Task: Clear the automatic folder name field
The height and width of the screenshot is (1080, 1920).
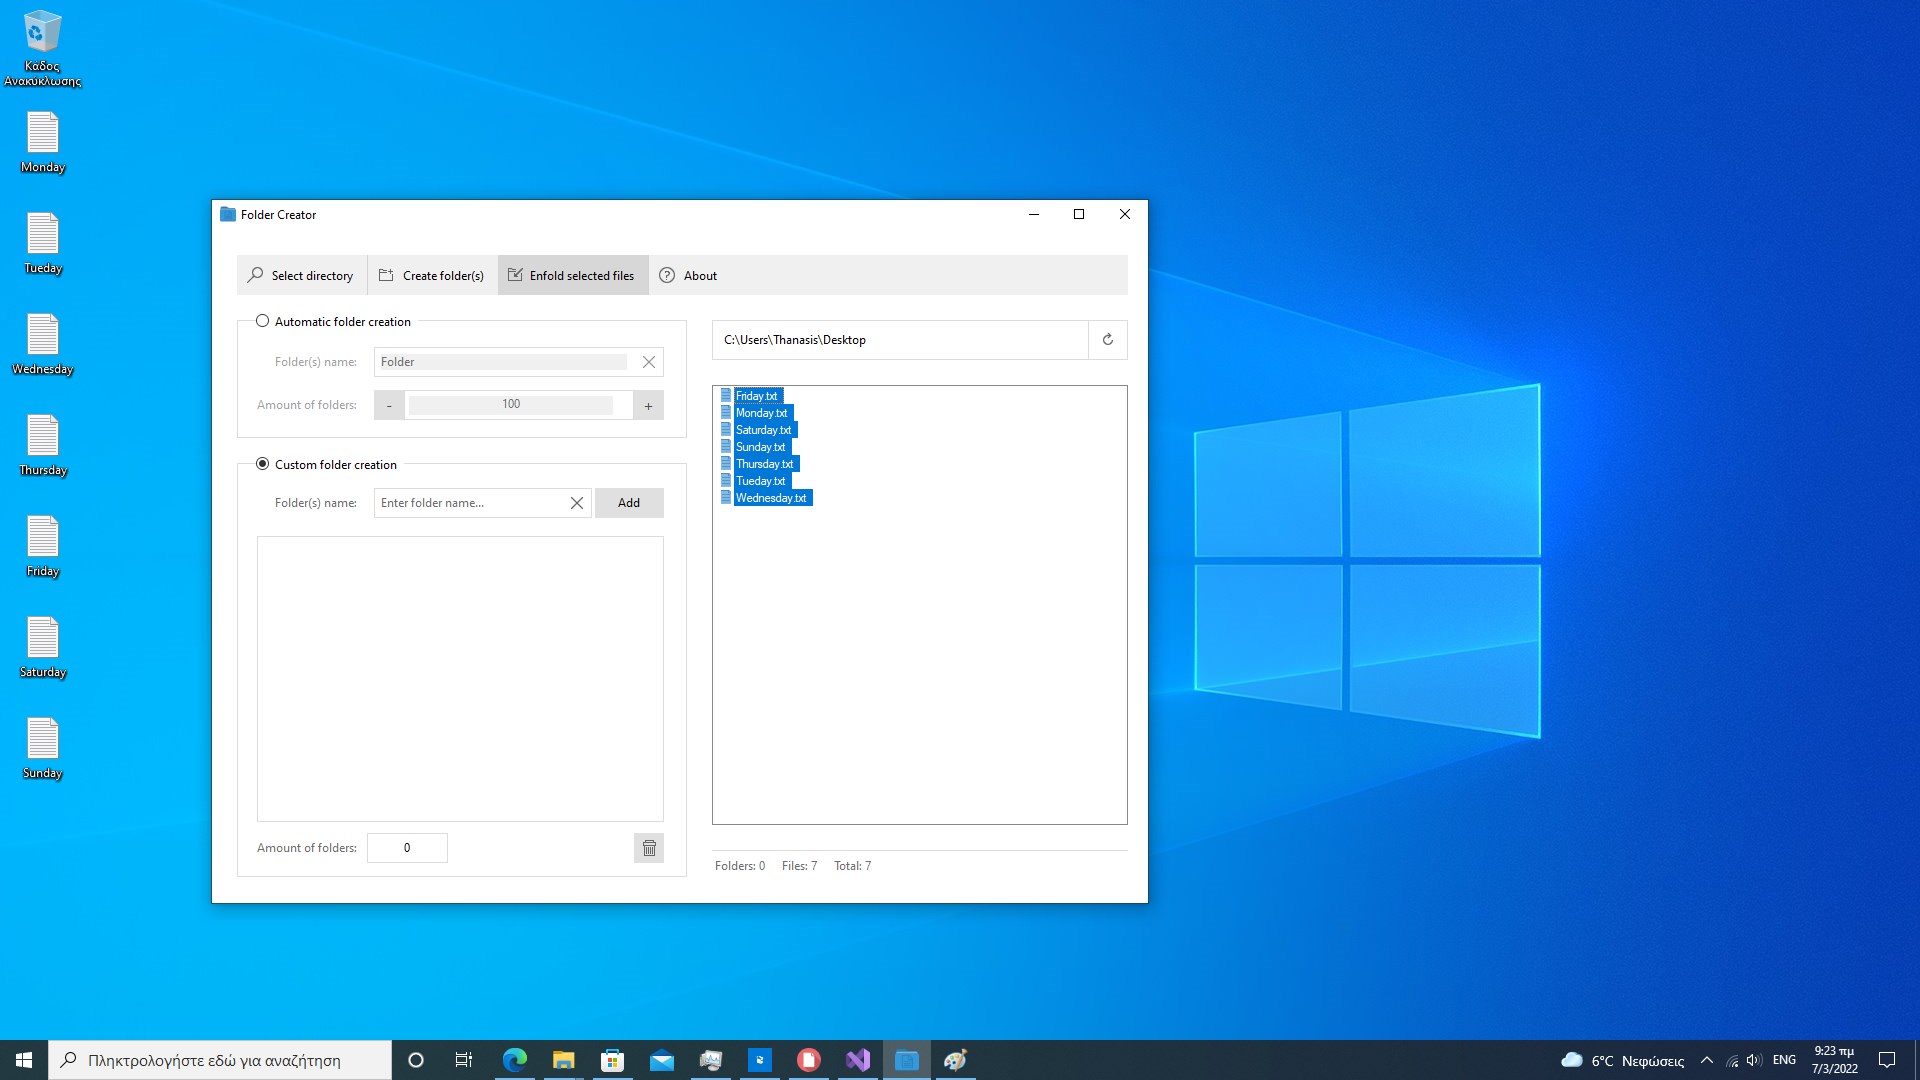Action: pyautogui.click(x=649, y=362)
